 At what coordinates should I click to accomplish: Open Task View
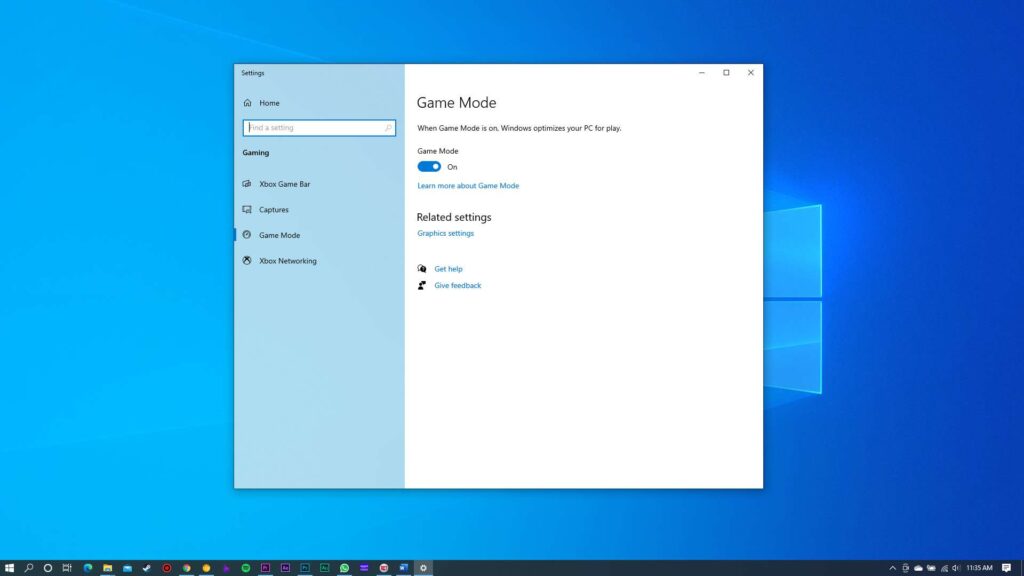[67, 568]
